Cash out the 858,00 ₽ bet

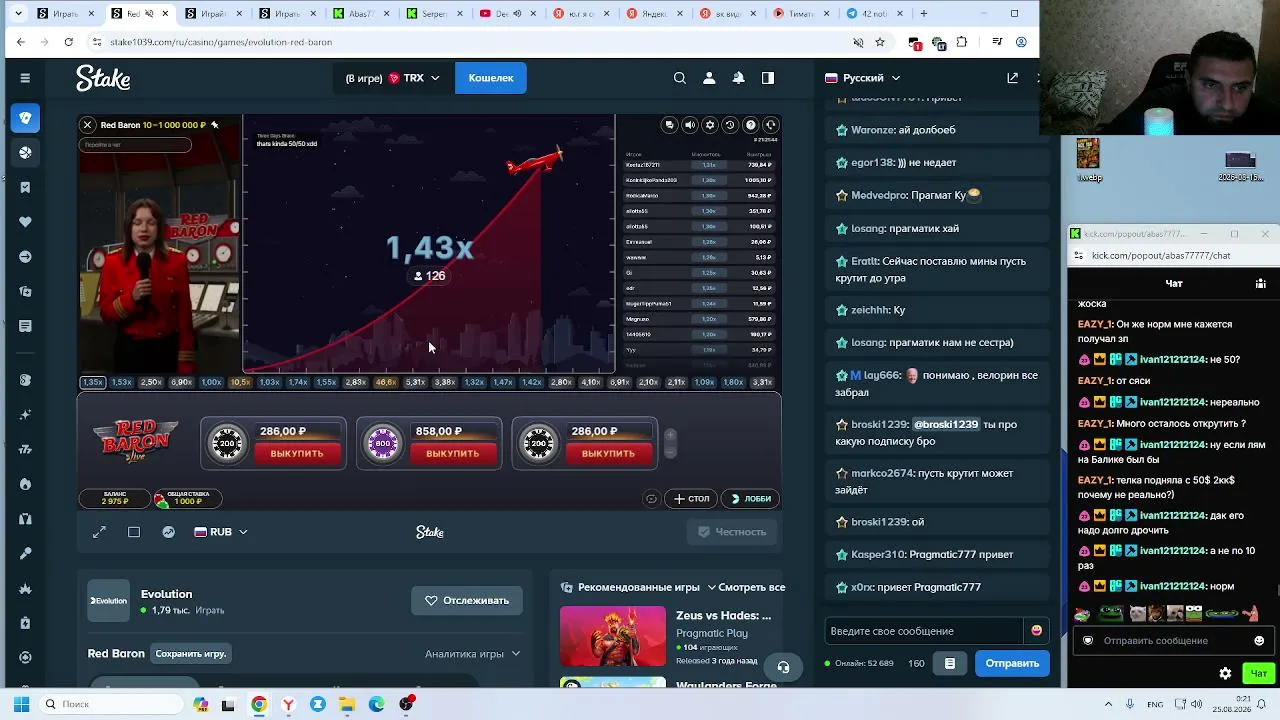click(453, 454)
